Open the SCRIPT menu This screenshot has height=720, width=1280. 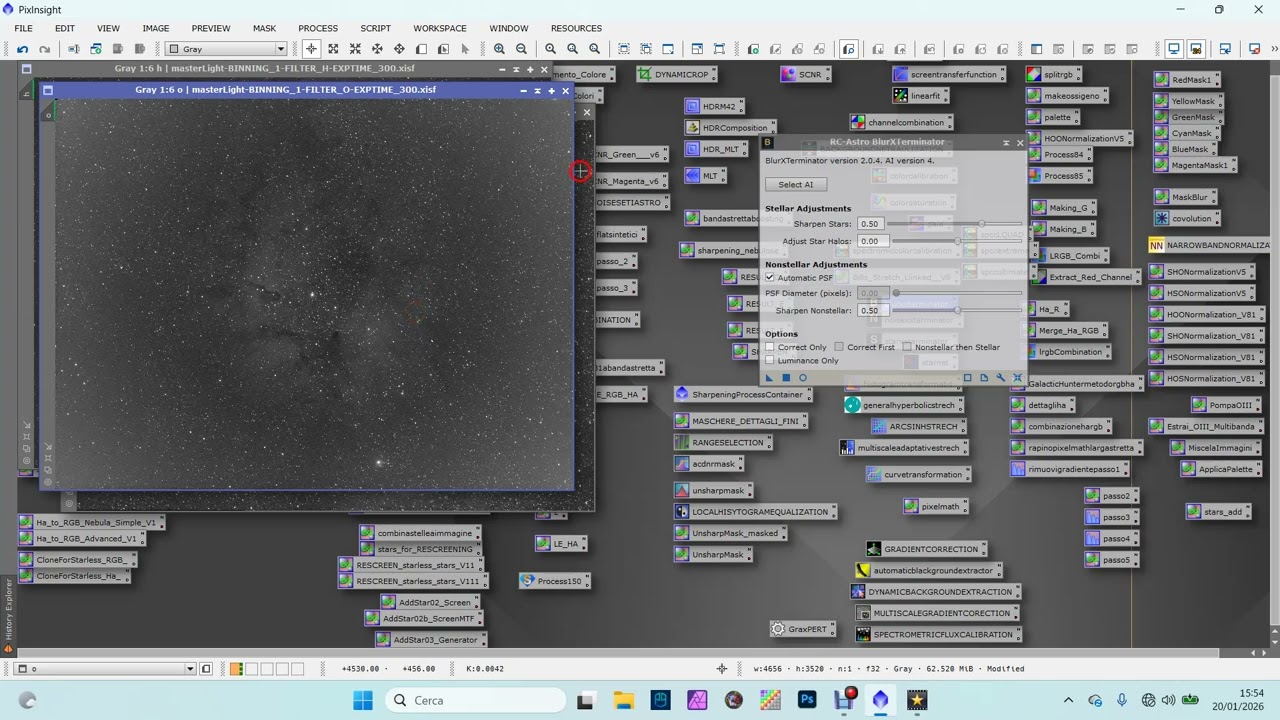click(x=376, y=28)
